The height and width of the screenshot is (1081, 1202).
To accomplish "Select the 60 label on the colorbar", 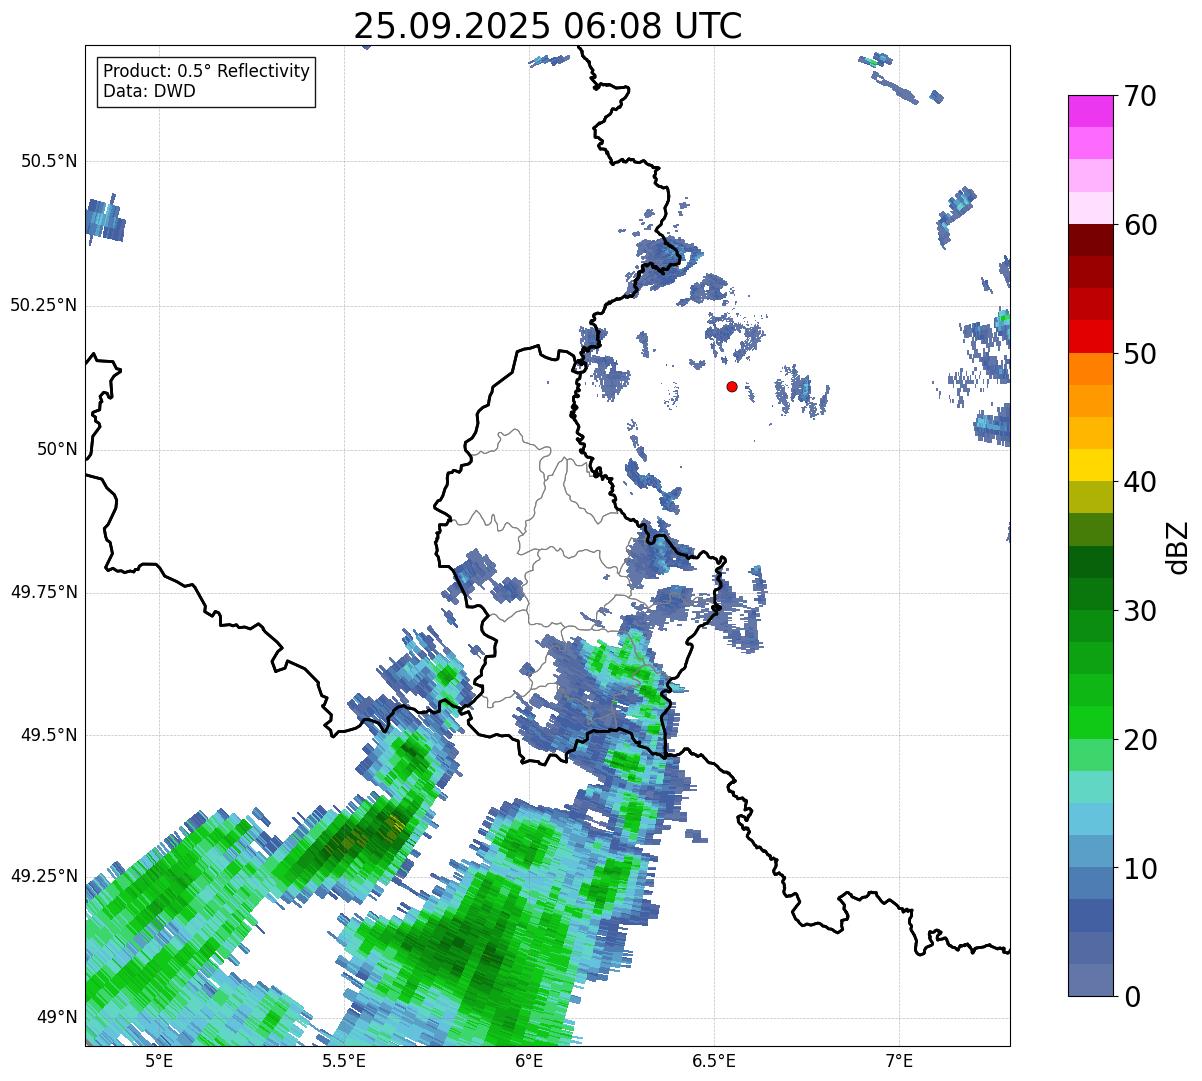I will tap(1140, 225).
